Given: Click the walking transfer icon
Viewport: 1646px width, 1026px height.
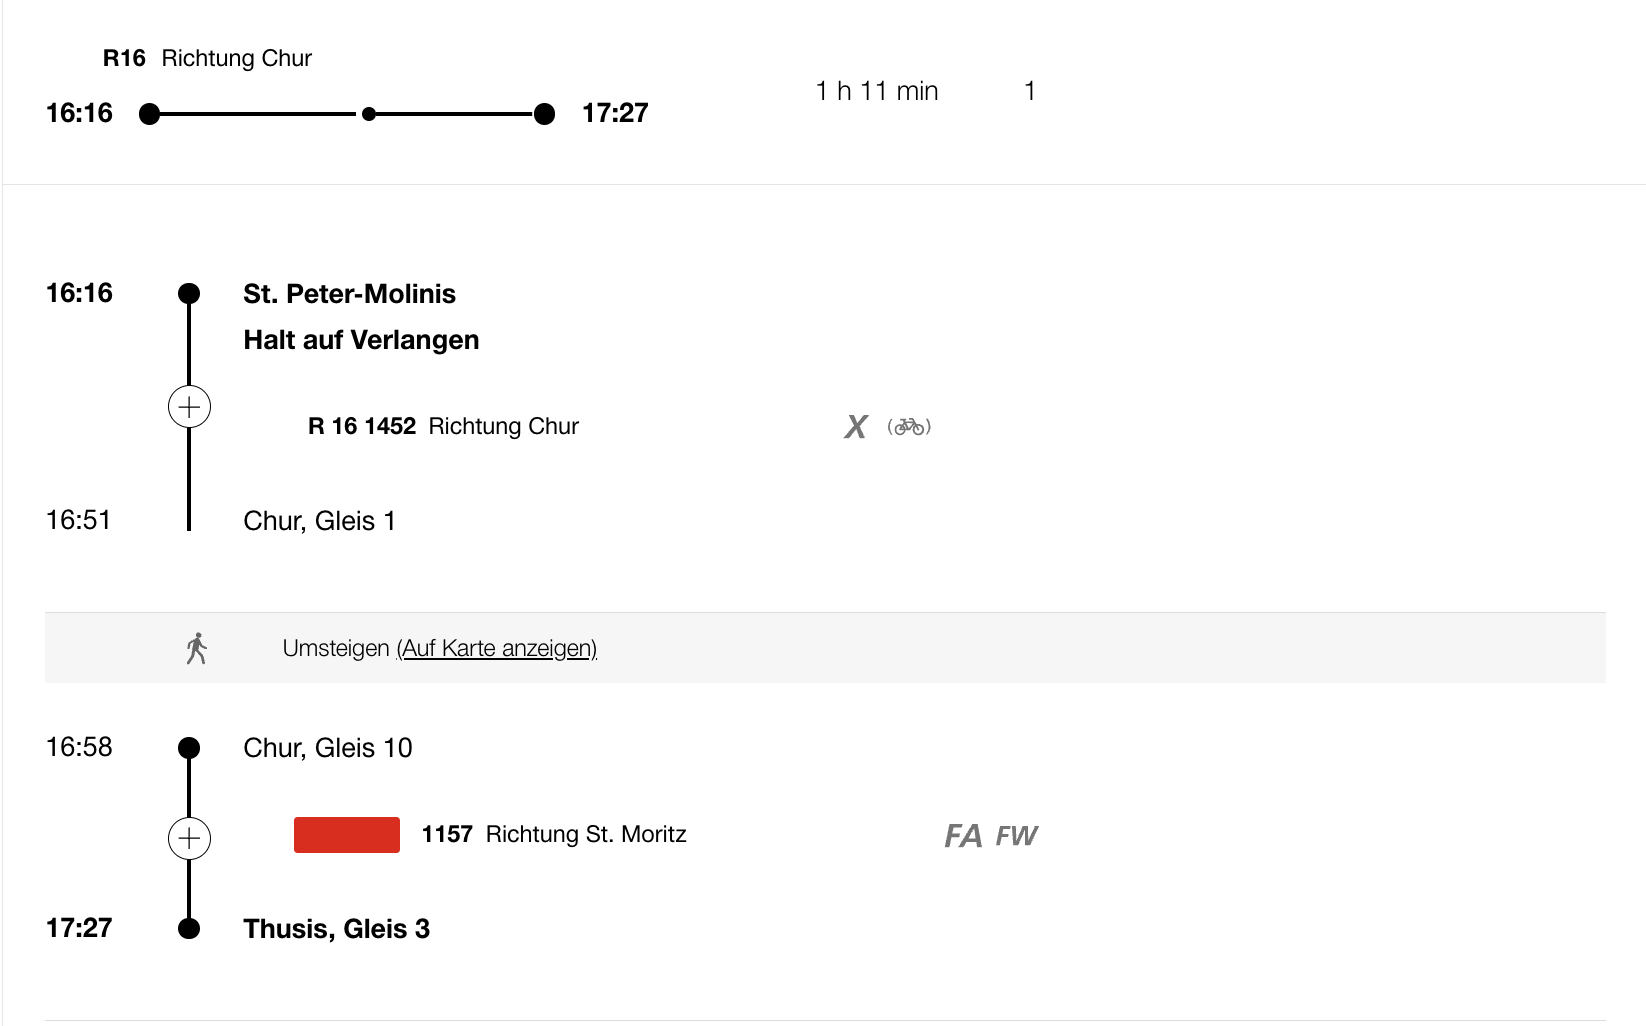Looking at the screenshot, I should click(197, 648).
